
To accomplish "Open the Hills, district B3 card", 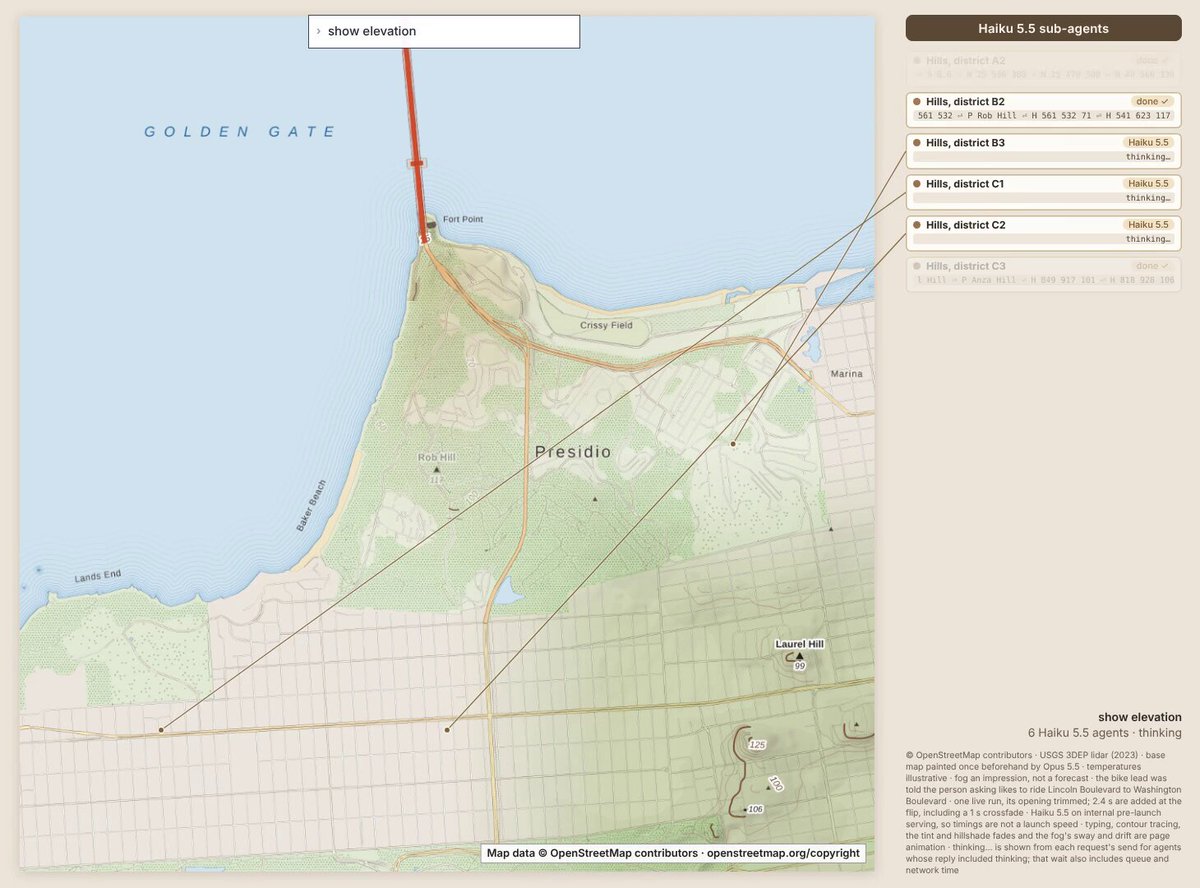I will click(1044, 151).
